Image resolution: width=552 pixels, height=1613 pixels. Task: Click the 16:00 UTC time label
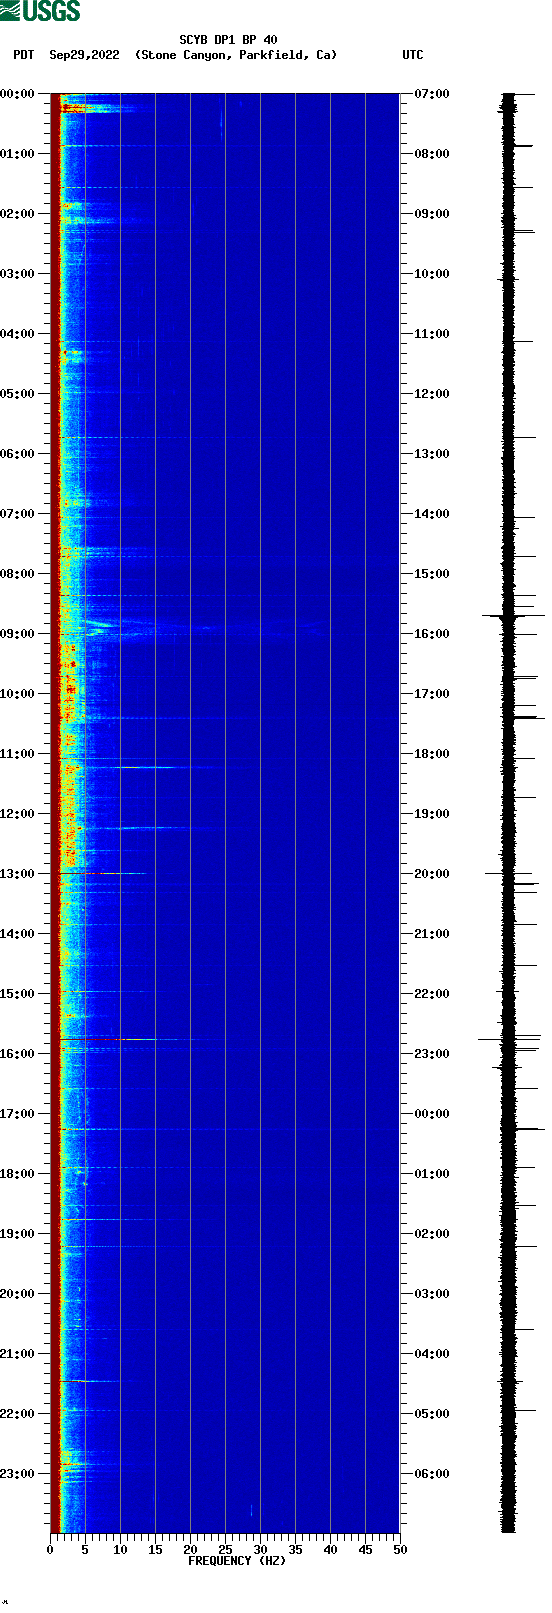click(x=432, y=634)
